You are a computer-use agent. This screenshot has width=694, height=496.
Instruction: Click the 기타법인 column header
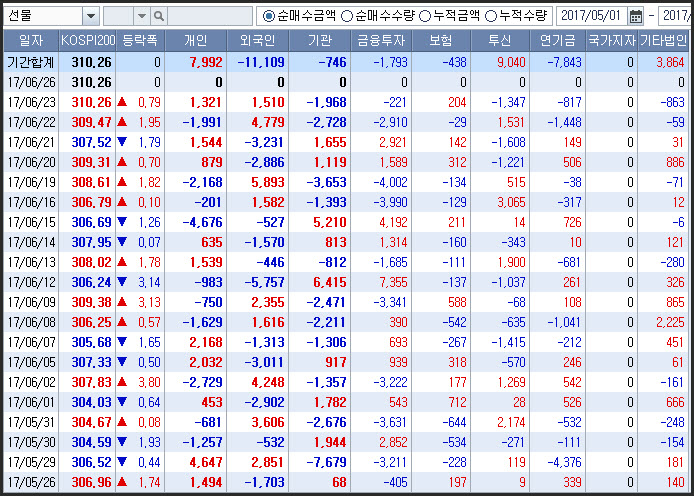click(663, 41)
